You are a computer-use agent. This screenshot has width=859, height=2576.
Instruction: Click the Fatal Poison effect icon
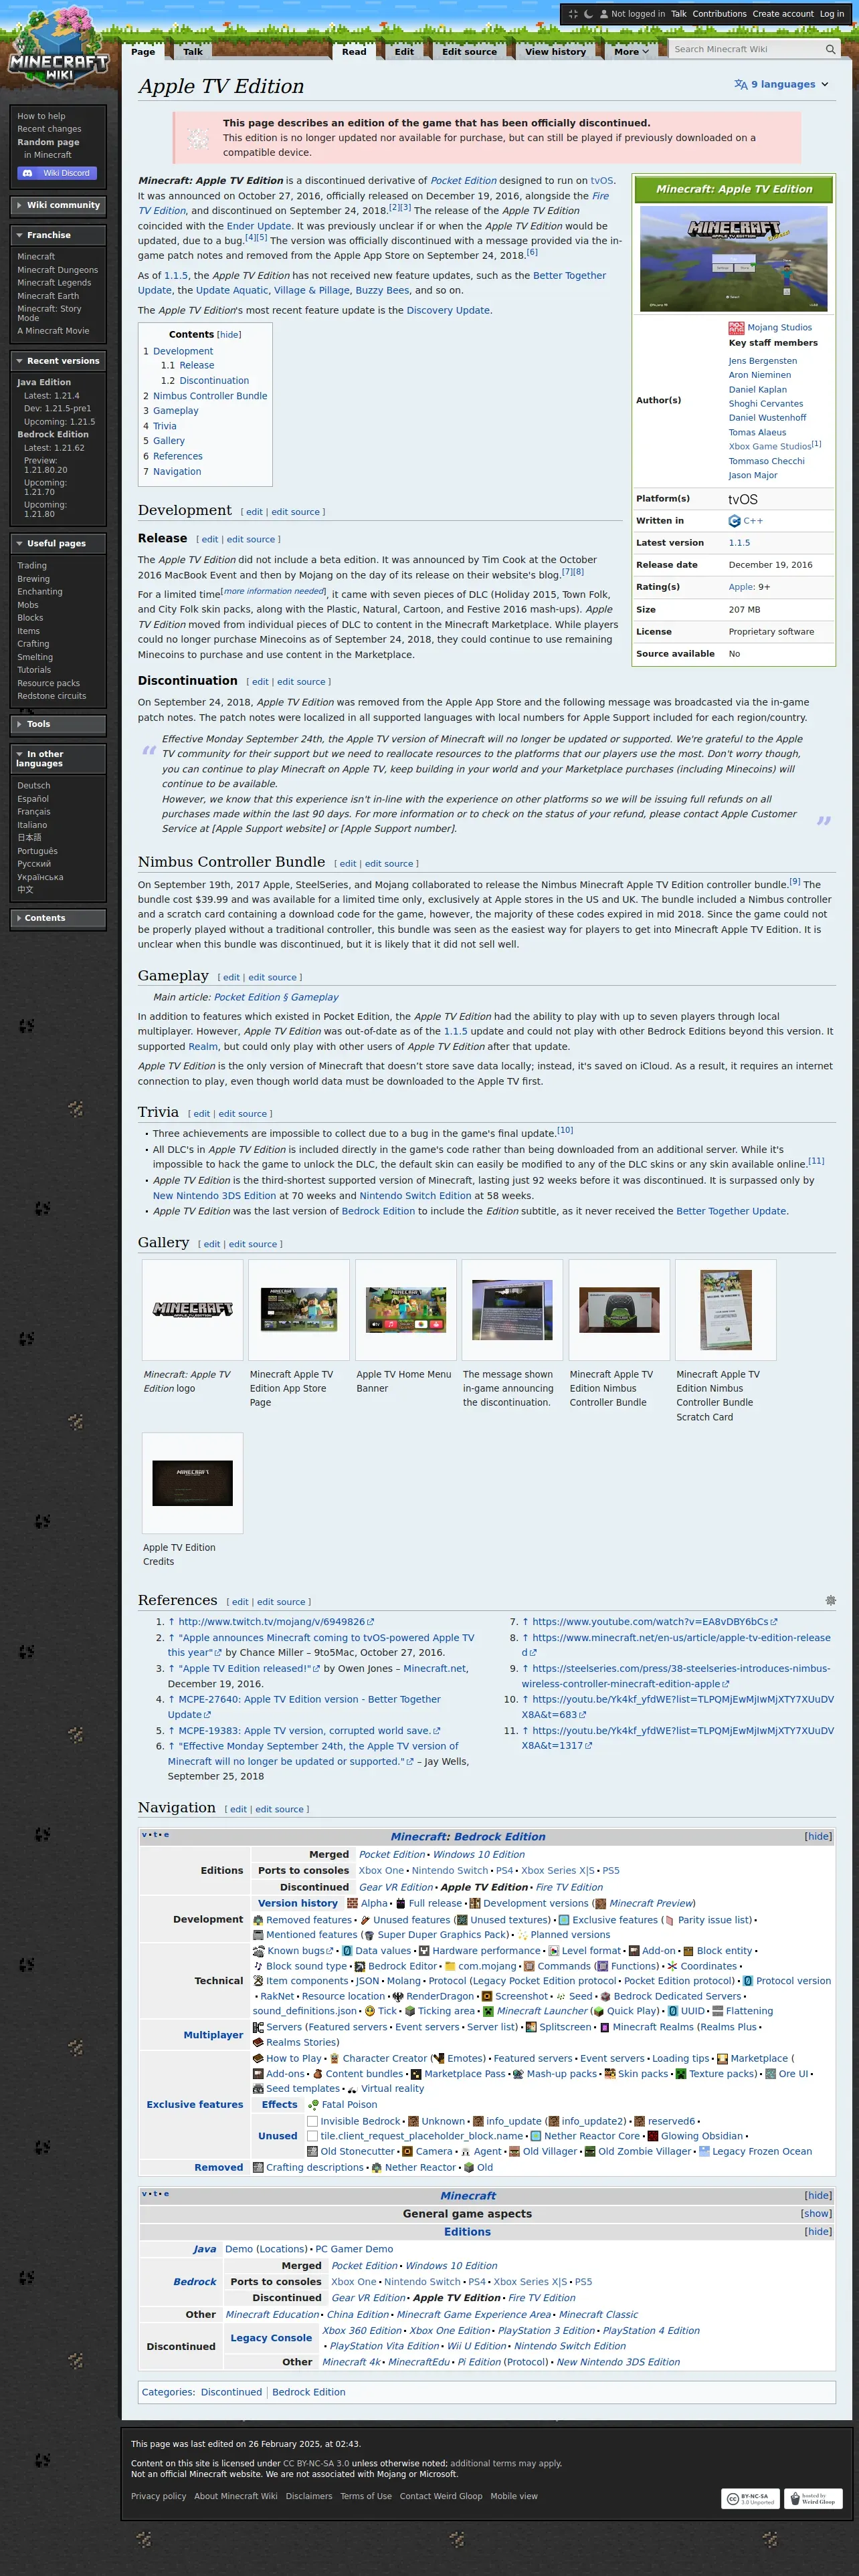click(313, 2105)
